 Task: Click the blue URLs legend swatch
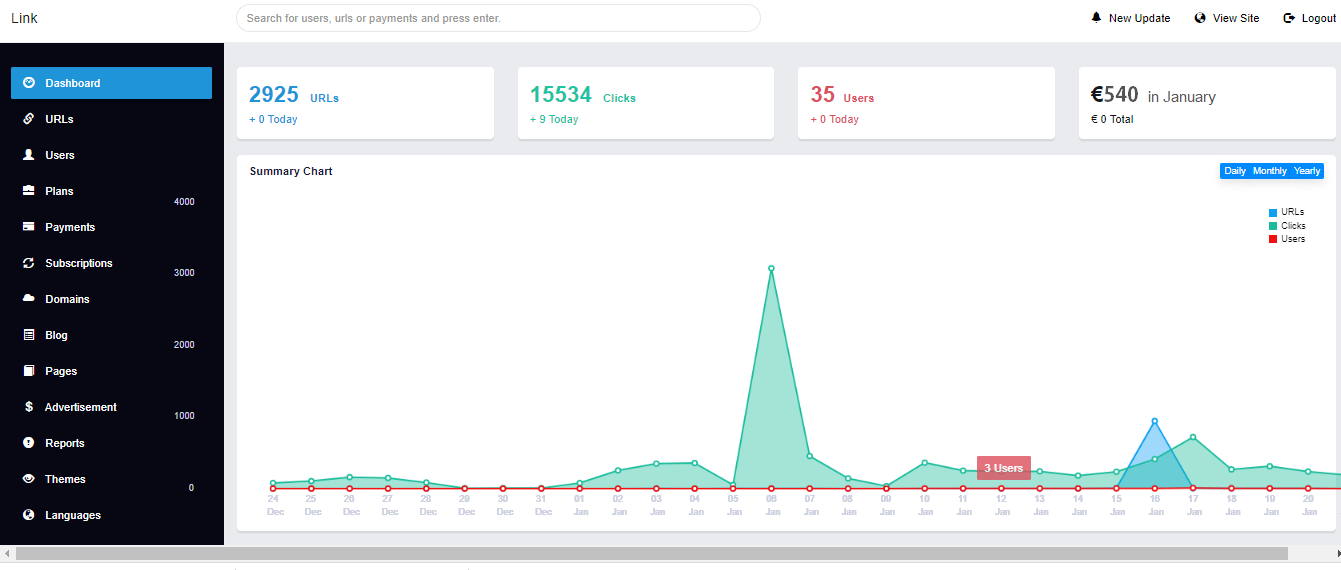(1273, 213)
